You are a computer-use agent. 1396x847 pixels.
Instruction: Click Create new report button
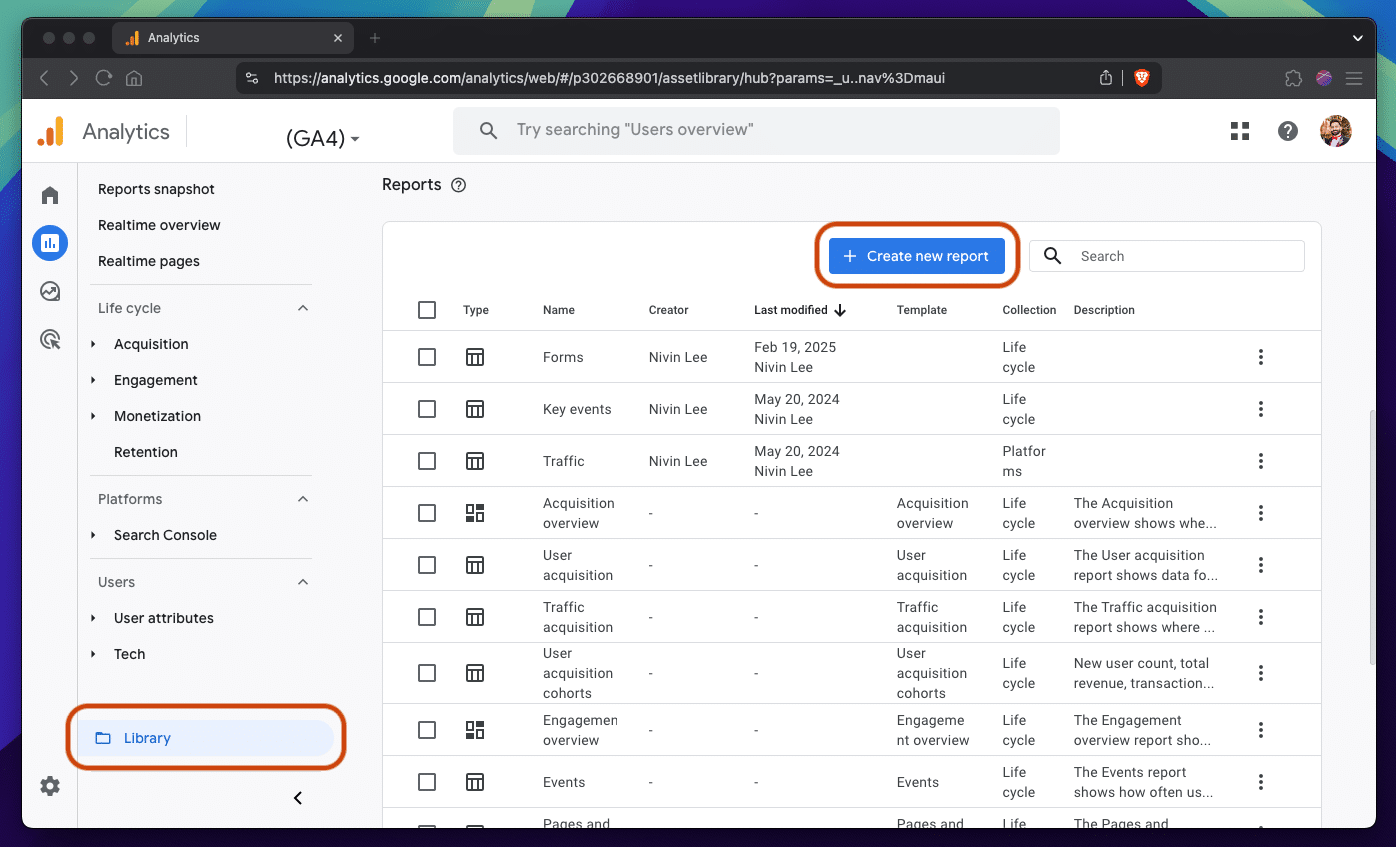pyautogui.click(x=917, y=256)
